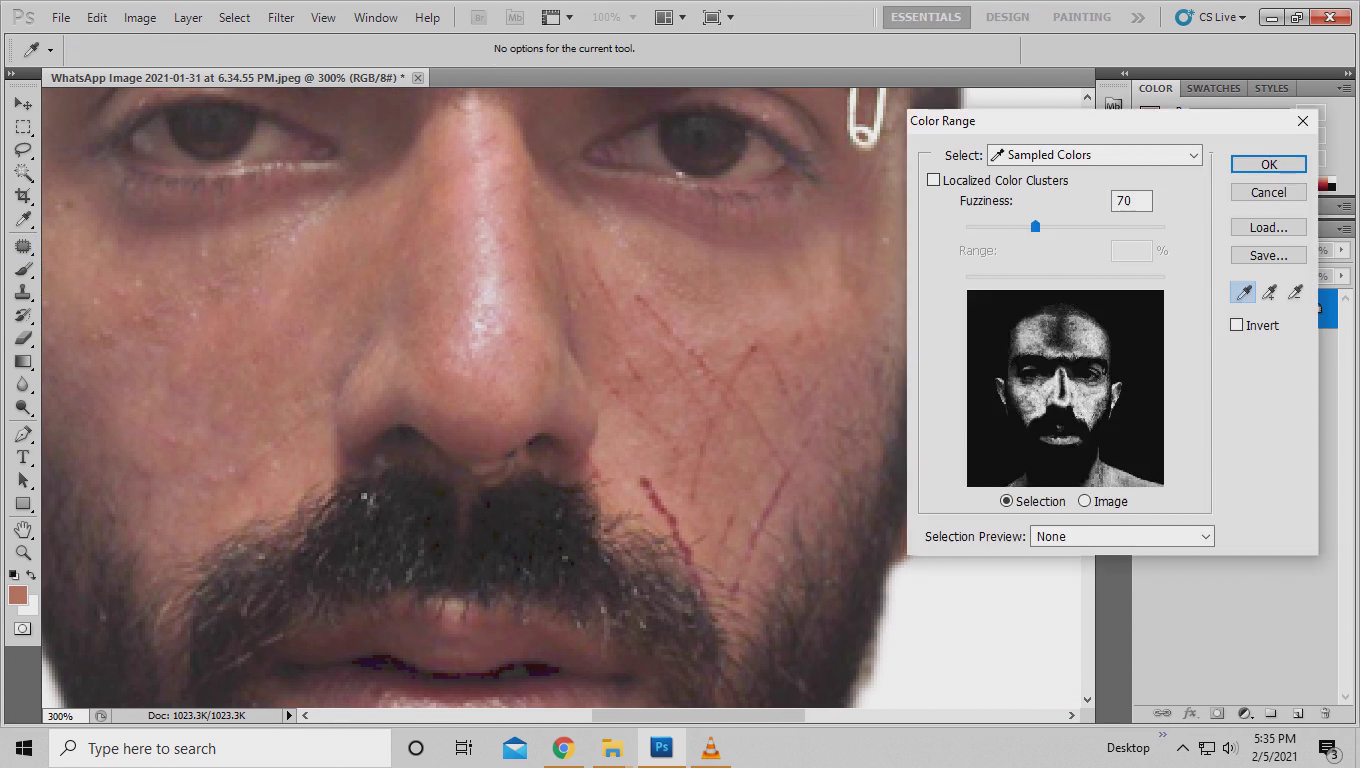The width and height of the screenshot is (1360, 768).
Task: Create a new layer group folder
Action: (x=1271, y=713)
